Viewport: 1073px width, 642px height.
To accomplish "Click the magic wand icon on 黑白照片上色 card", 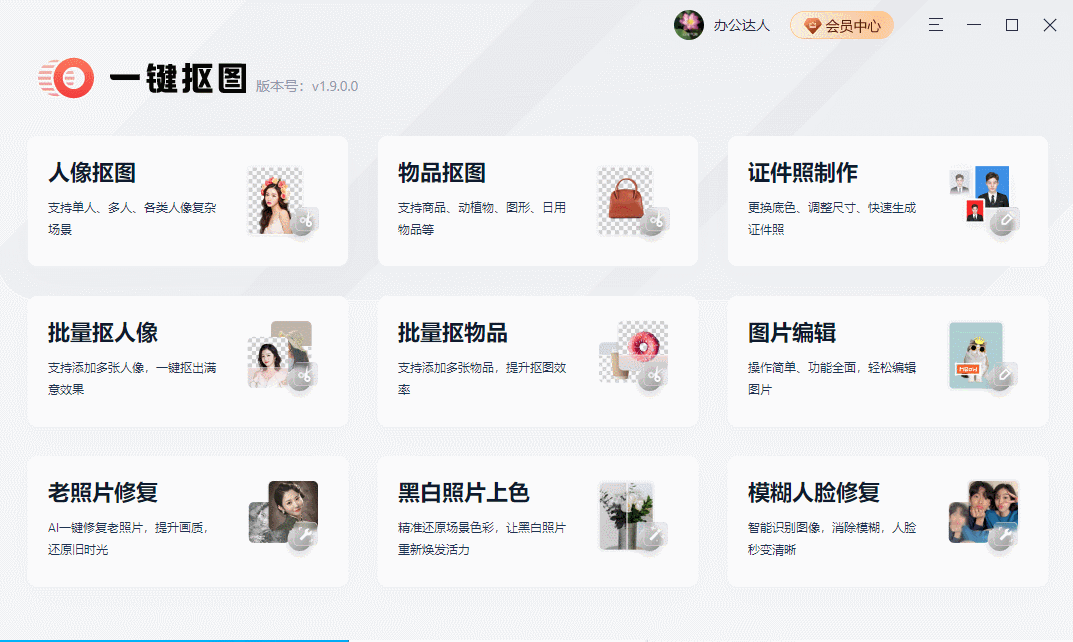I will 654,535.
